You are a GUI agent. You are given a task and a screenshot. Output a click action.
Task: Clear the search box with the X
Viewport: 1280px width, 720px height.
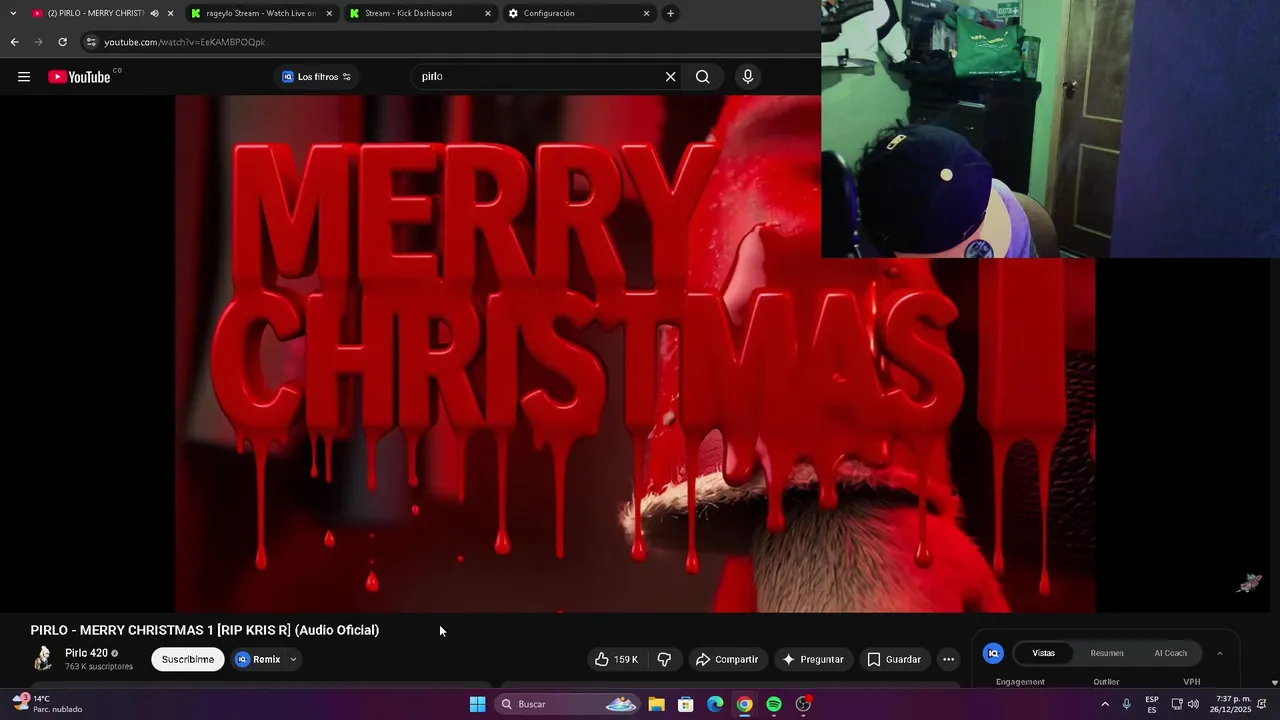670,77
